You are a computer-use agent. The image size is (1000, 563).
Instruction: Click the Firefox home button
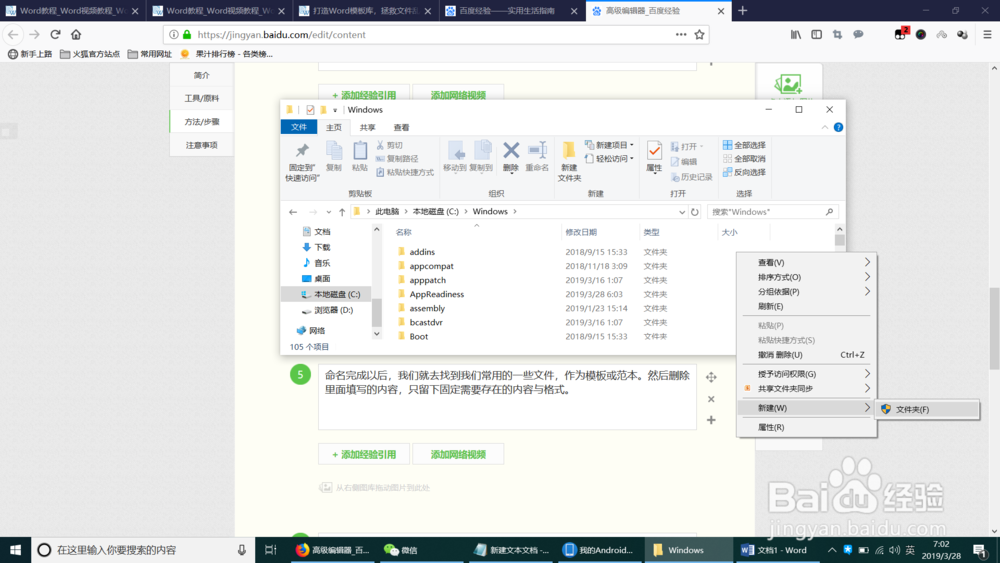pyautogui.click(x=76, y=34)
